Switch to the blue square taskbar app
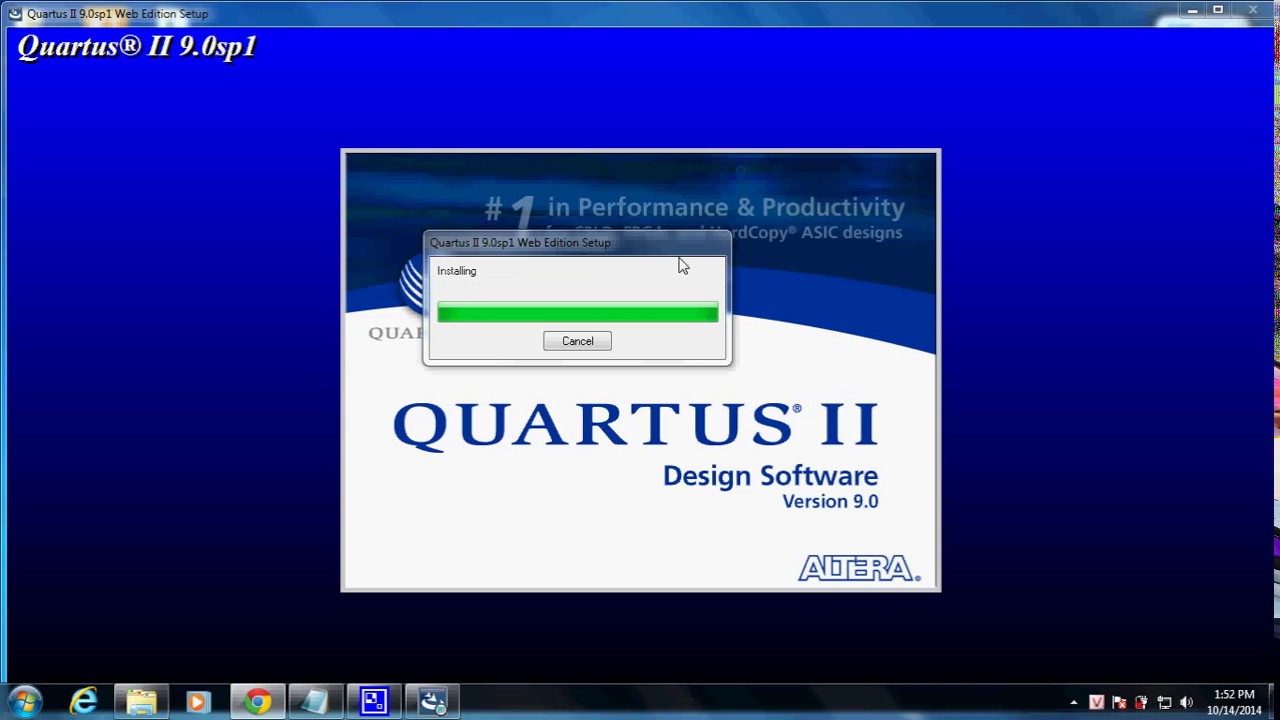This screenshot has height=720, width=1280. click(374, 702)
